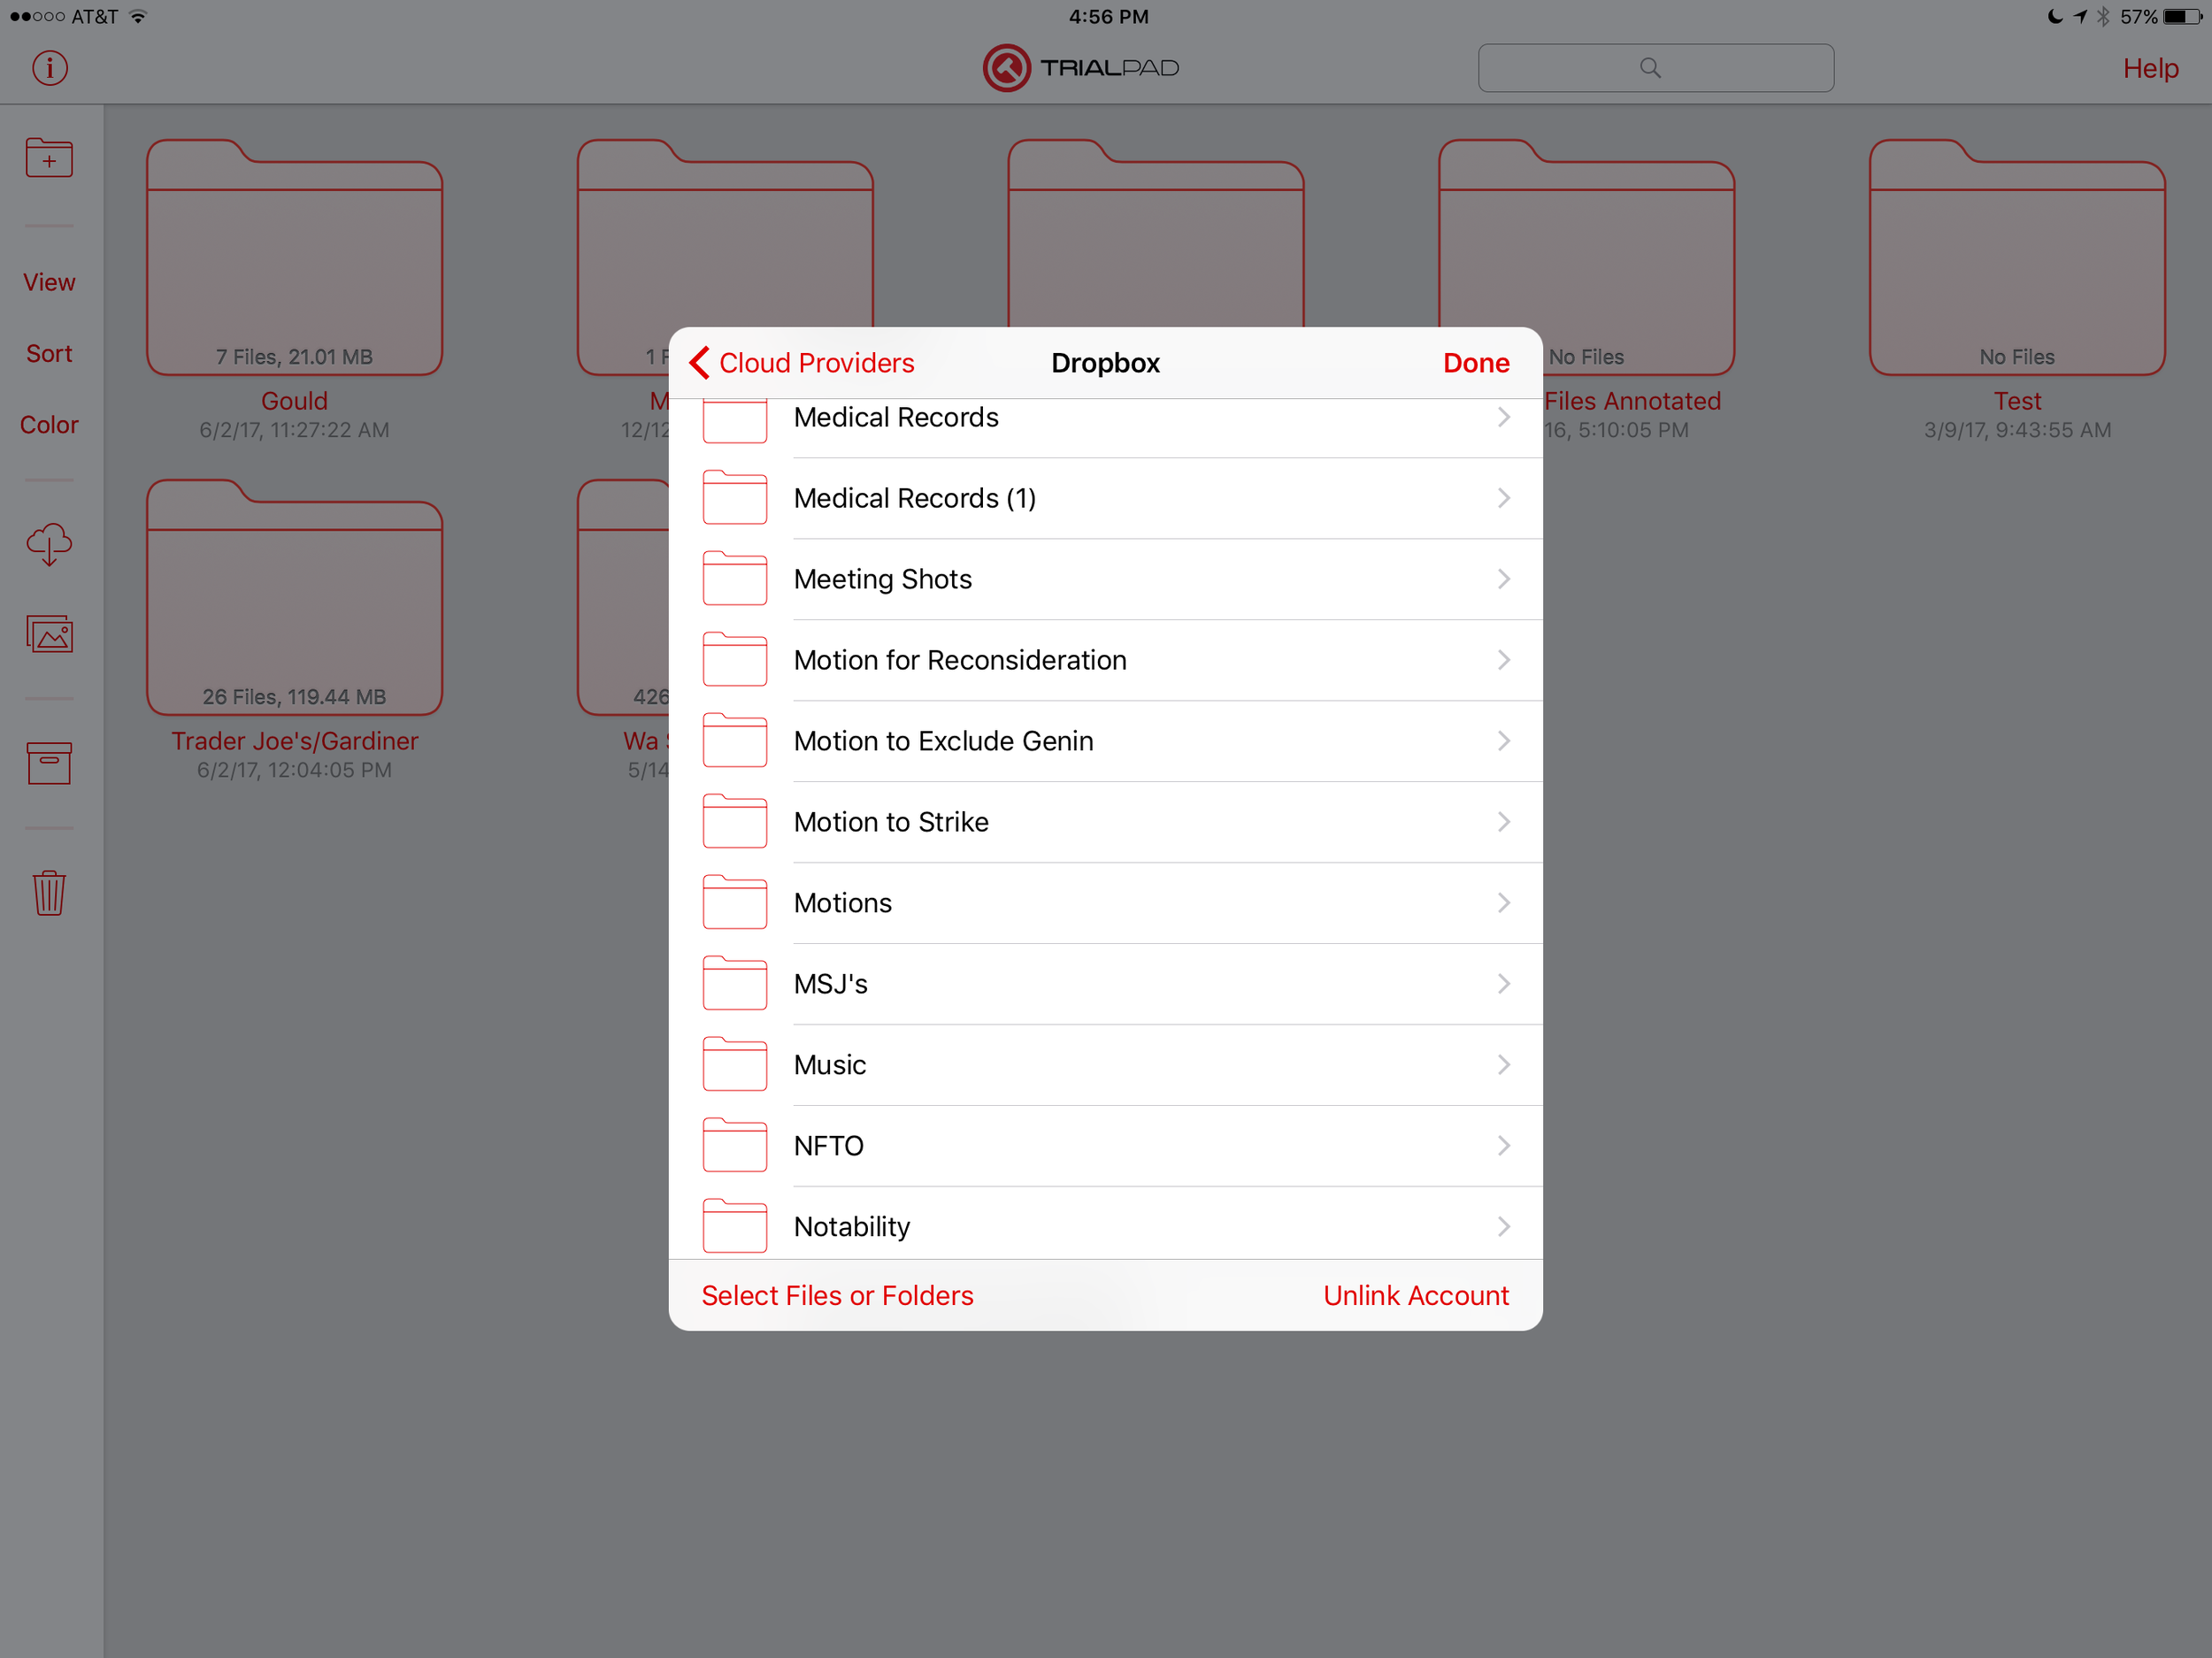Open Motion for Reconsideration folder
This screenshot has width=2212, height=1658.
[1105, 660]
